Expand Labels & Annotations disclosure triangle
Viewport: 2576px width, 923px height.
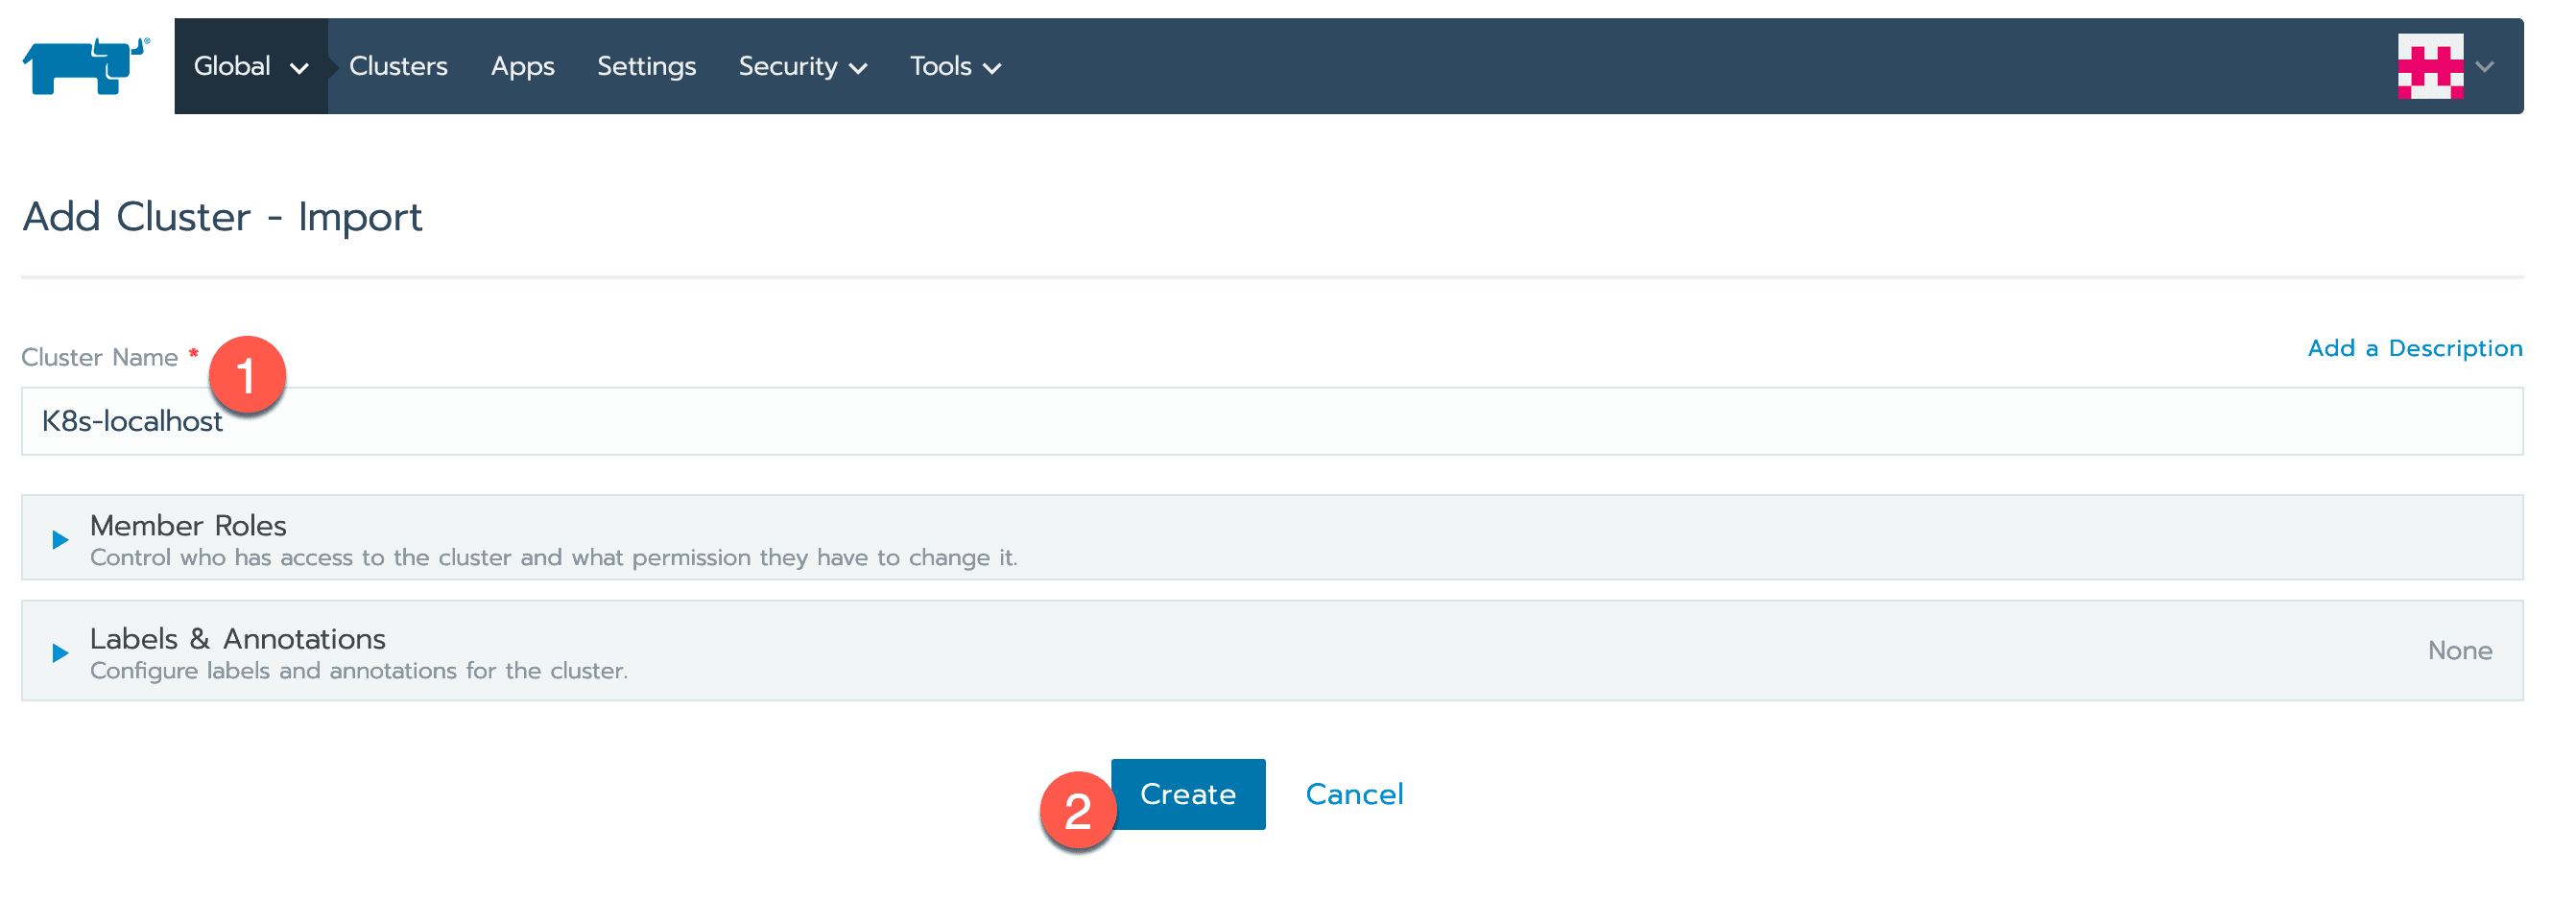click(60, 653)
